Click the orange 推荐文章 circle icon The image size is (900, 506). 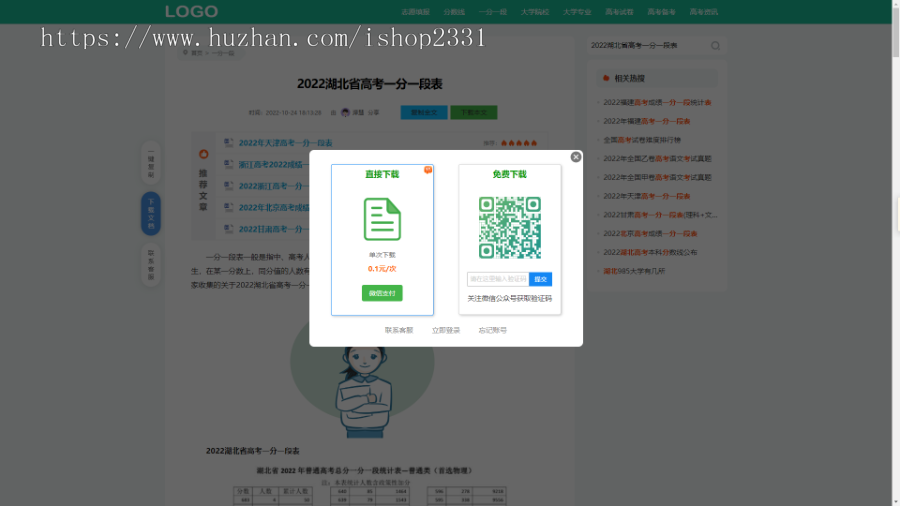click(x=203, y=154)
